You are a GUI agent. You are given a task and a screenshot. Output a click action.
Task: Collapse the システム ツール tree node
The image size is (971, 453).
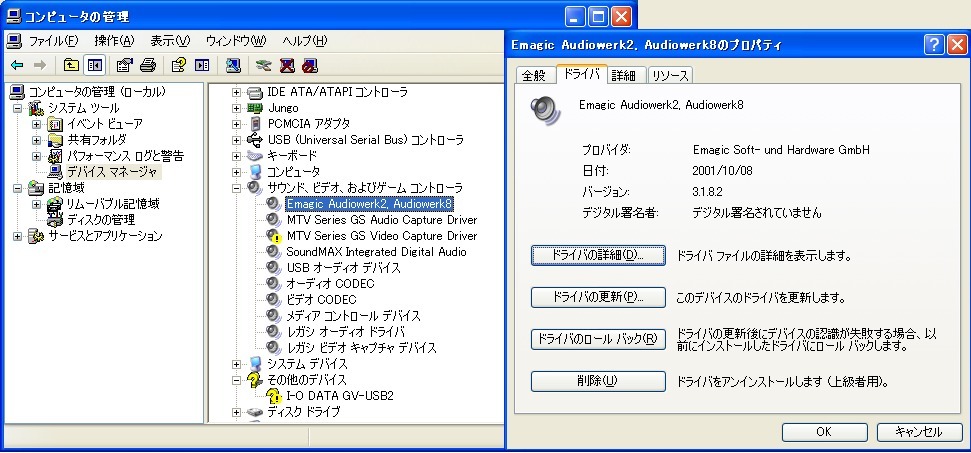click(x=17, y=108)
